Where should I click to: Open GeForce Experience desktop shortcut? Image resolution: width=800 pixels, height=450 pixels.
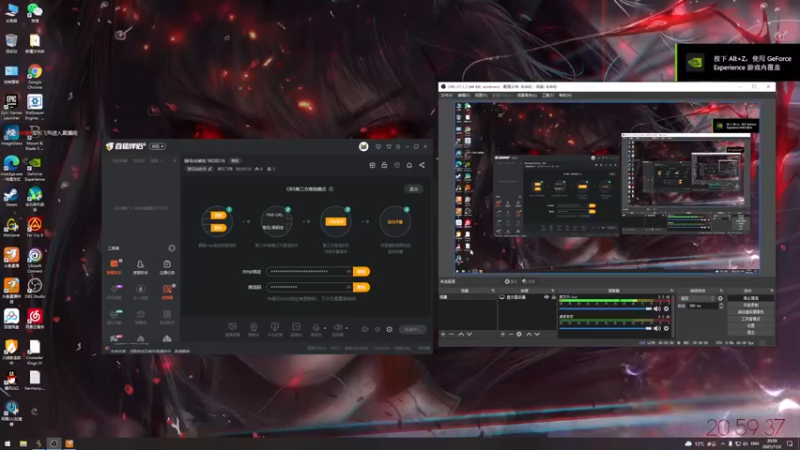click(x=35, y=169)
